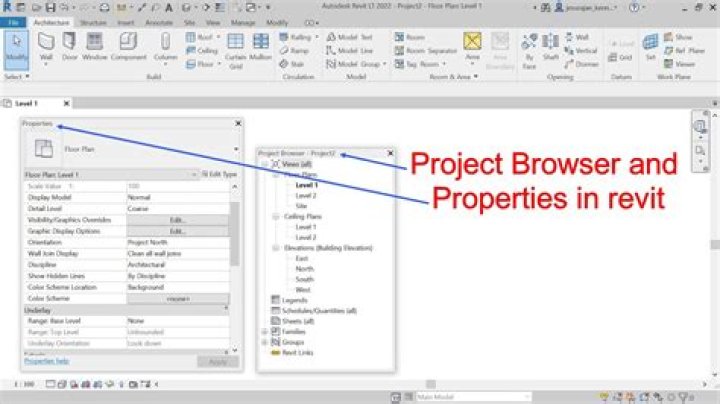
Task: Open the Floor Plan: Level 1 instance dropdown
Action: 193,174
